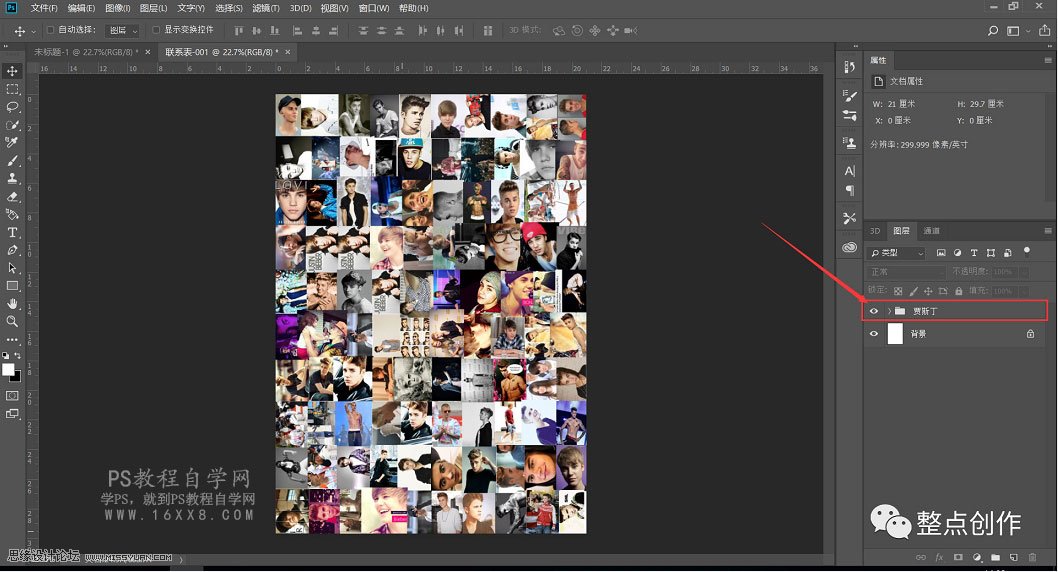This screenshot has width=1058, height=572.
Task: Select the Quick Selection tool
Action: pos(12,125)
